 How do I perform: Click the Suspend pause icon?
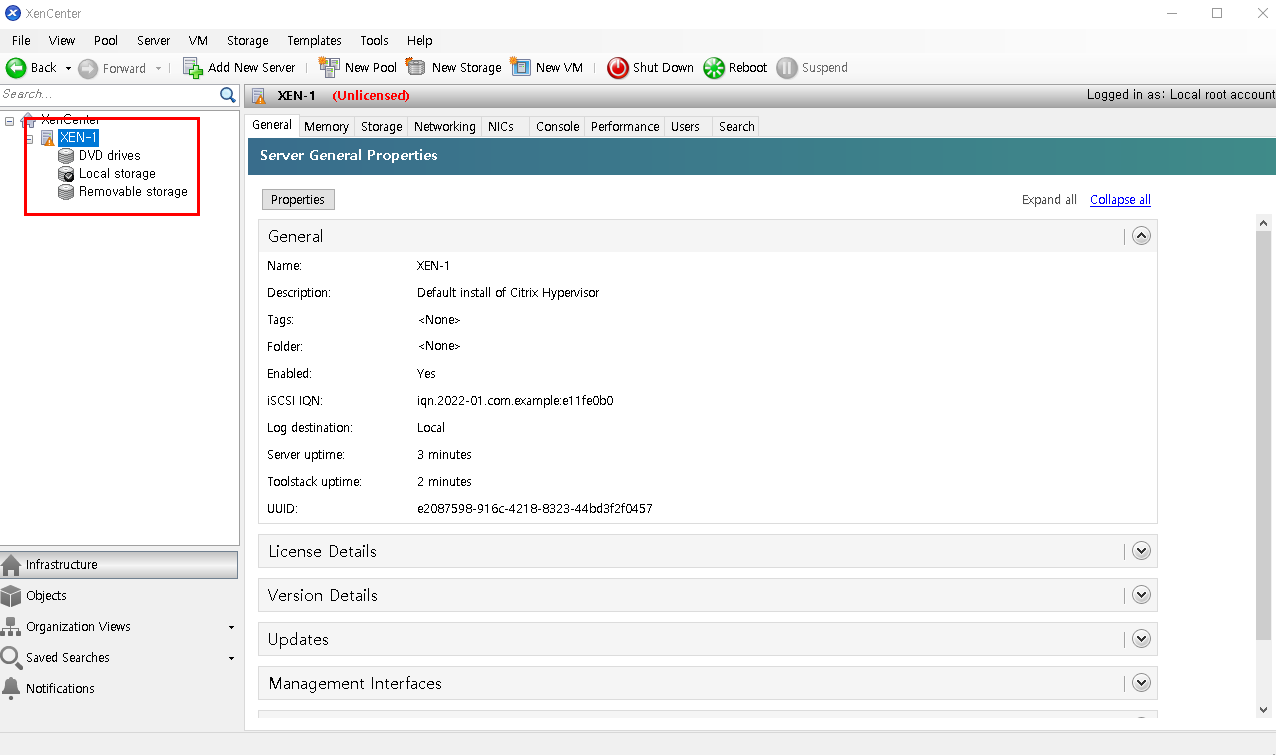787,68
